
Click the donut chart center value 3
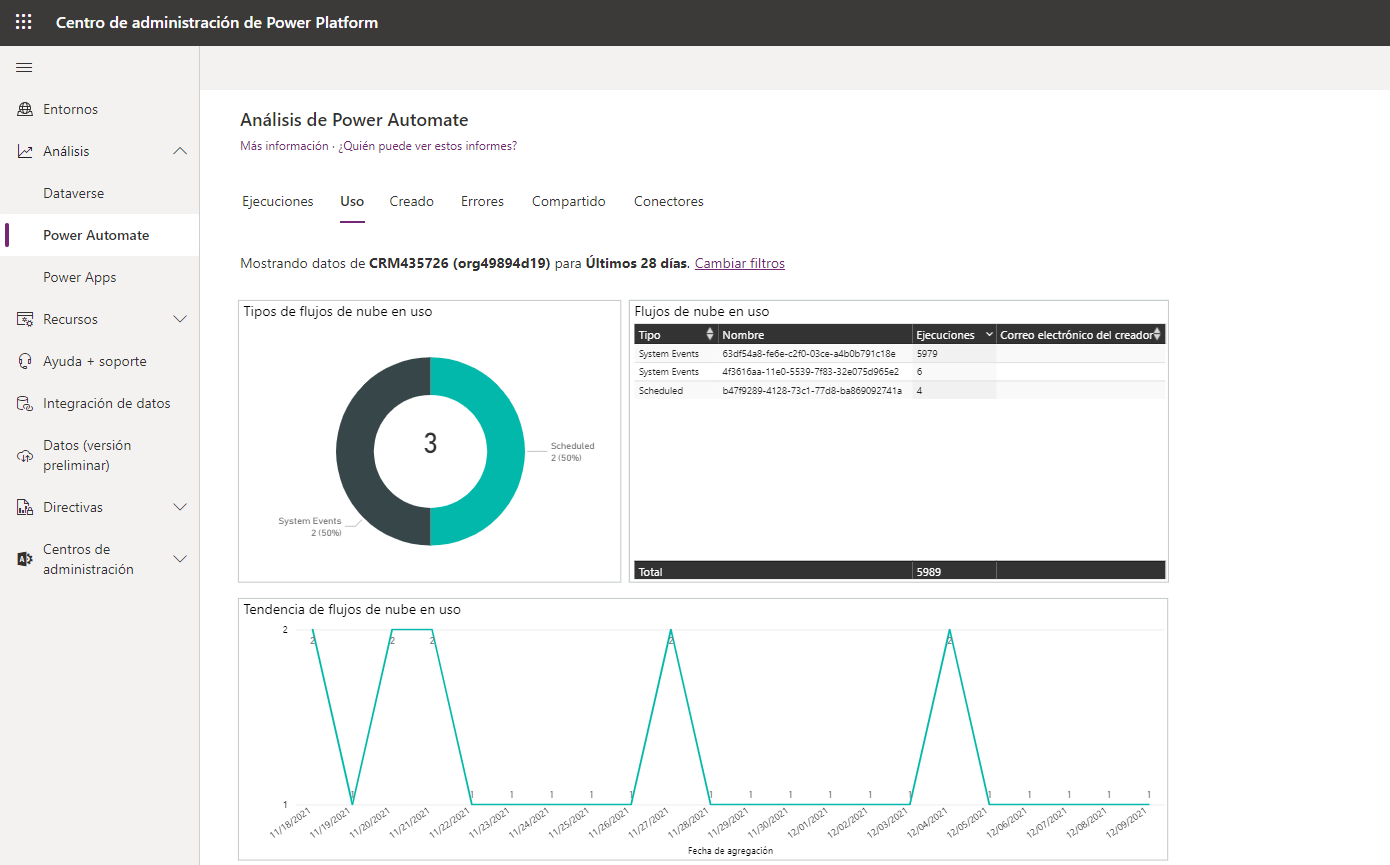(430, 443)
